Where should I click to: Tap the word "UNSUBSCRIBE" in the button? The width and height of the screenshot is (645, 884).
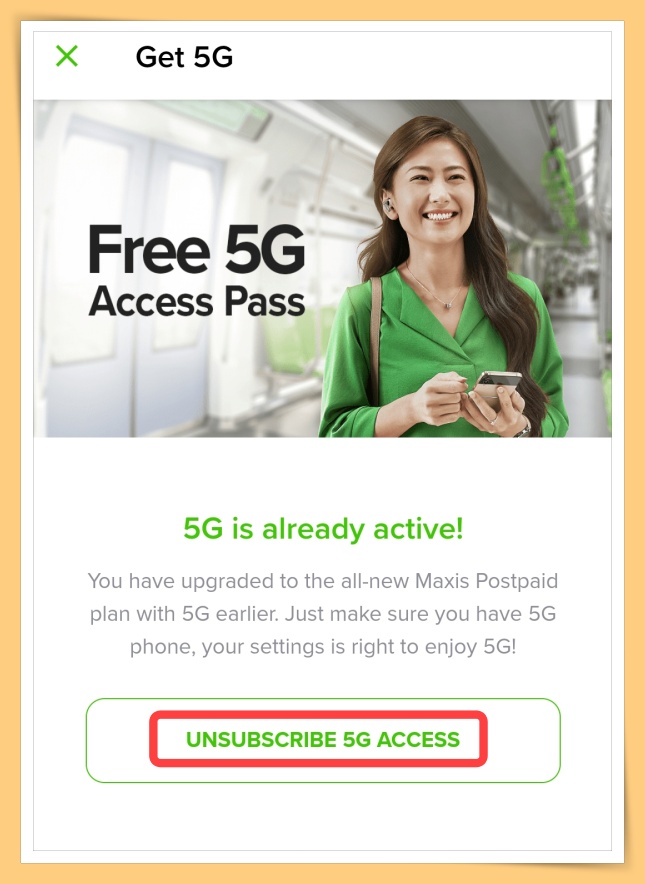[262, 740]
